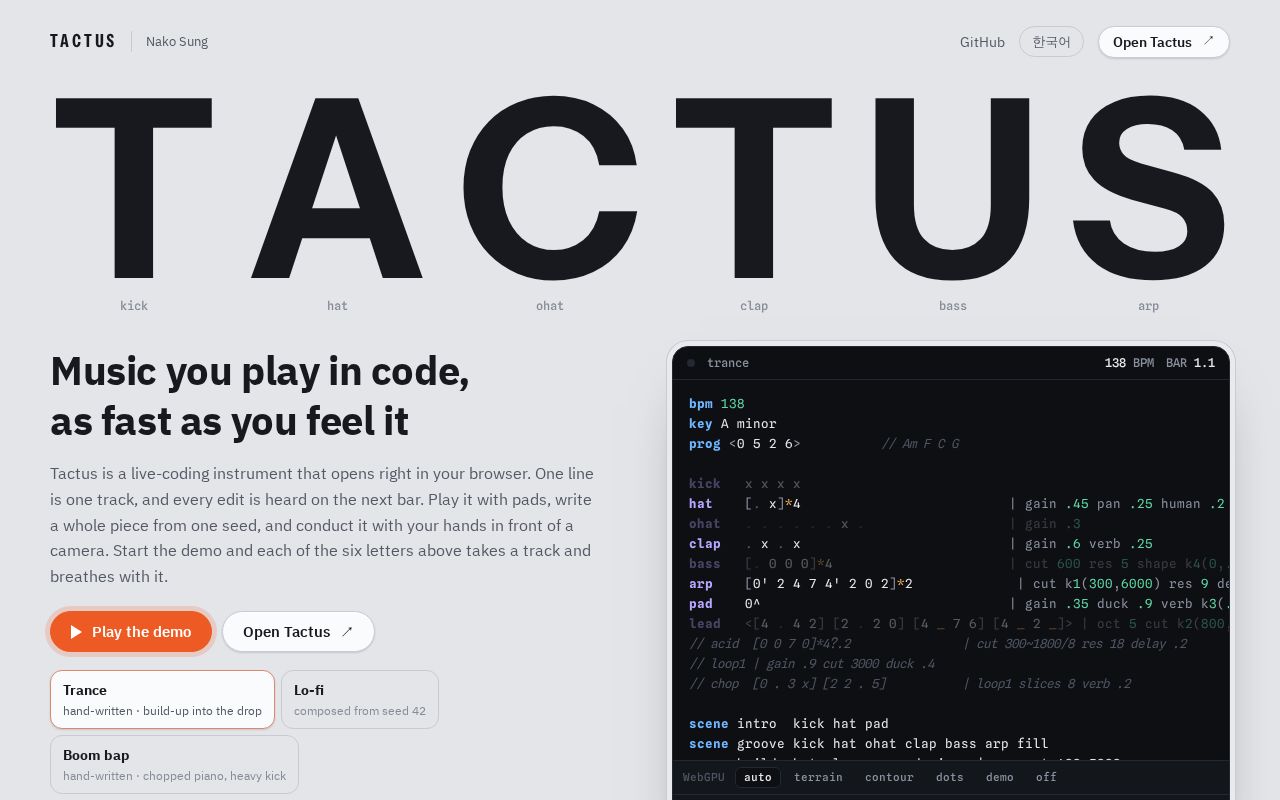The width and height of the screenshot is (1280, 800).
Task: Set WebGPU mode to auto
Action: coord(758,777)
